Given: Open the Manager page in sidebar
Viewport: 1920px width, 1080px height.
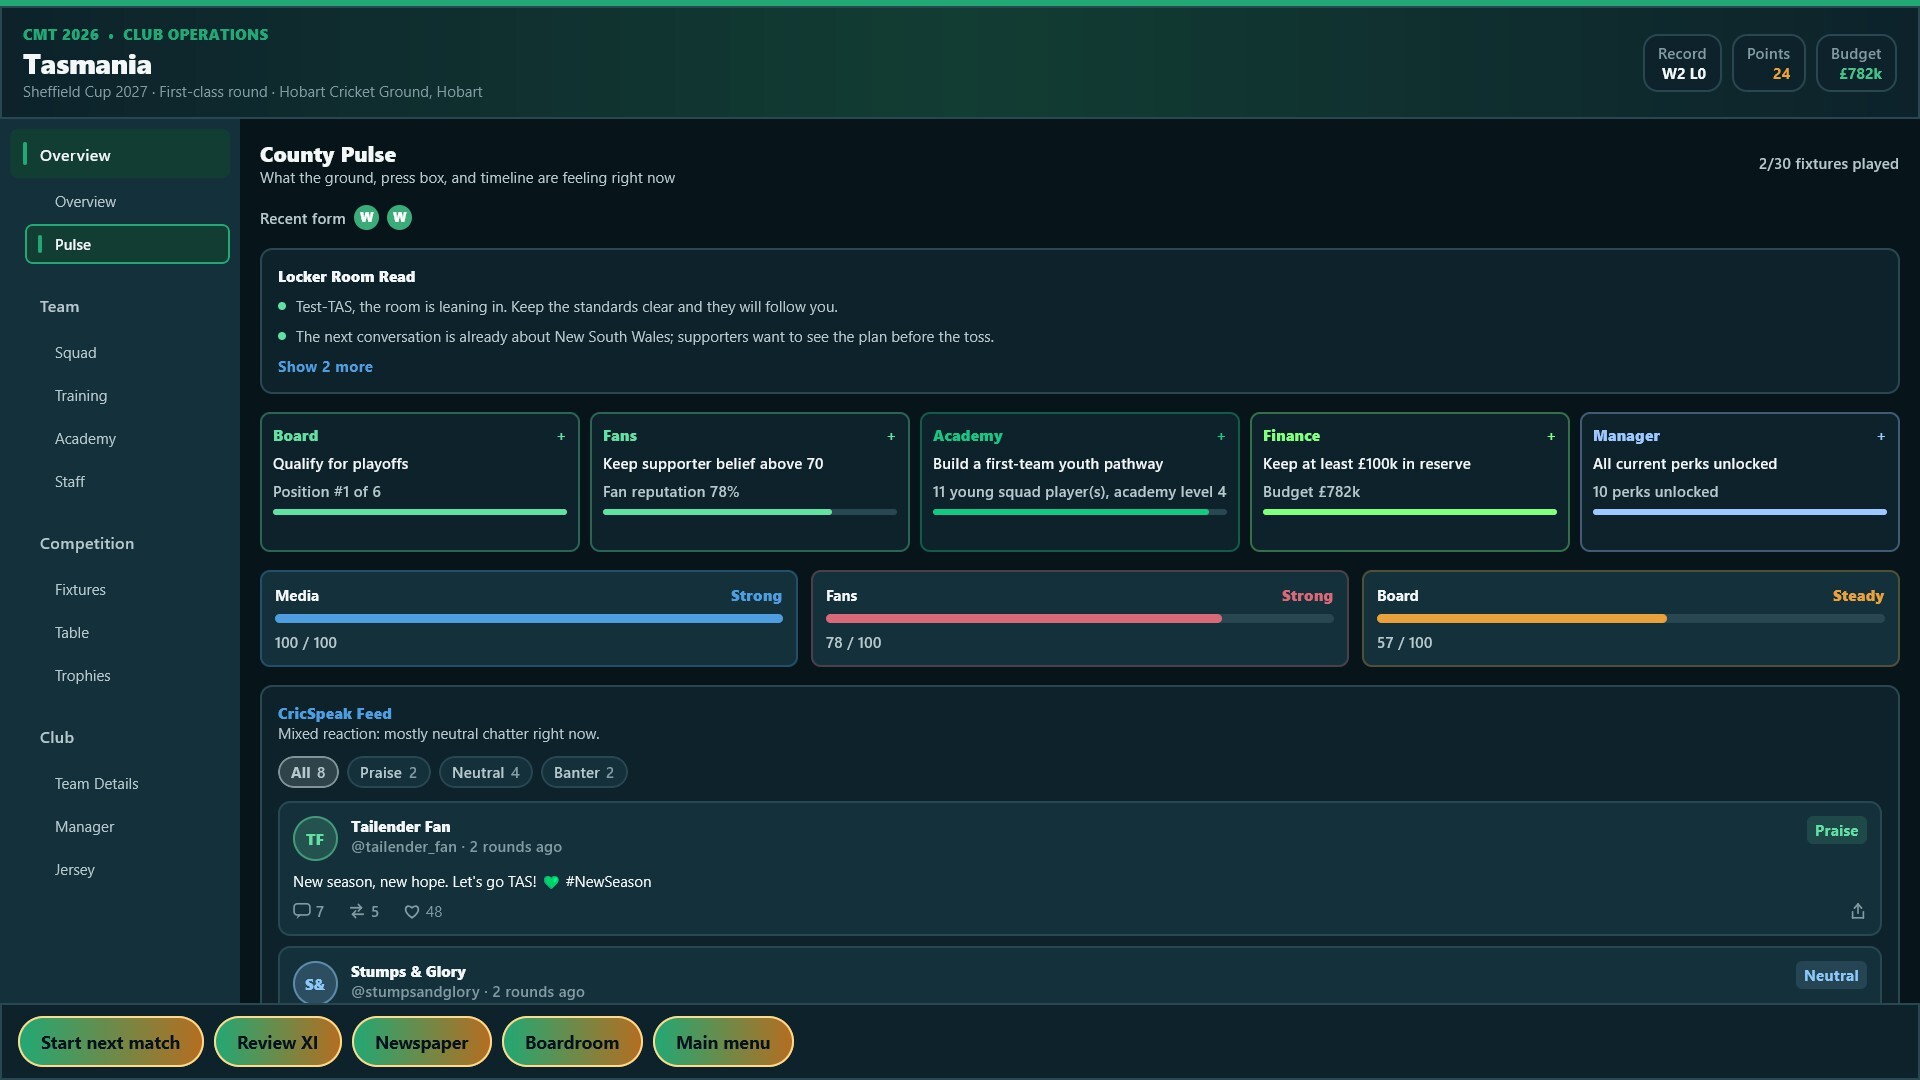Looking at the screenshot, I should pyautogui.click(x=127, y=827).
